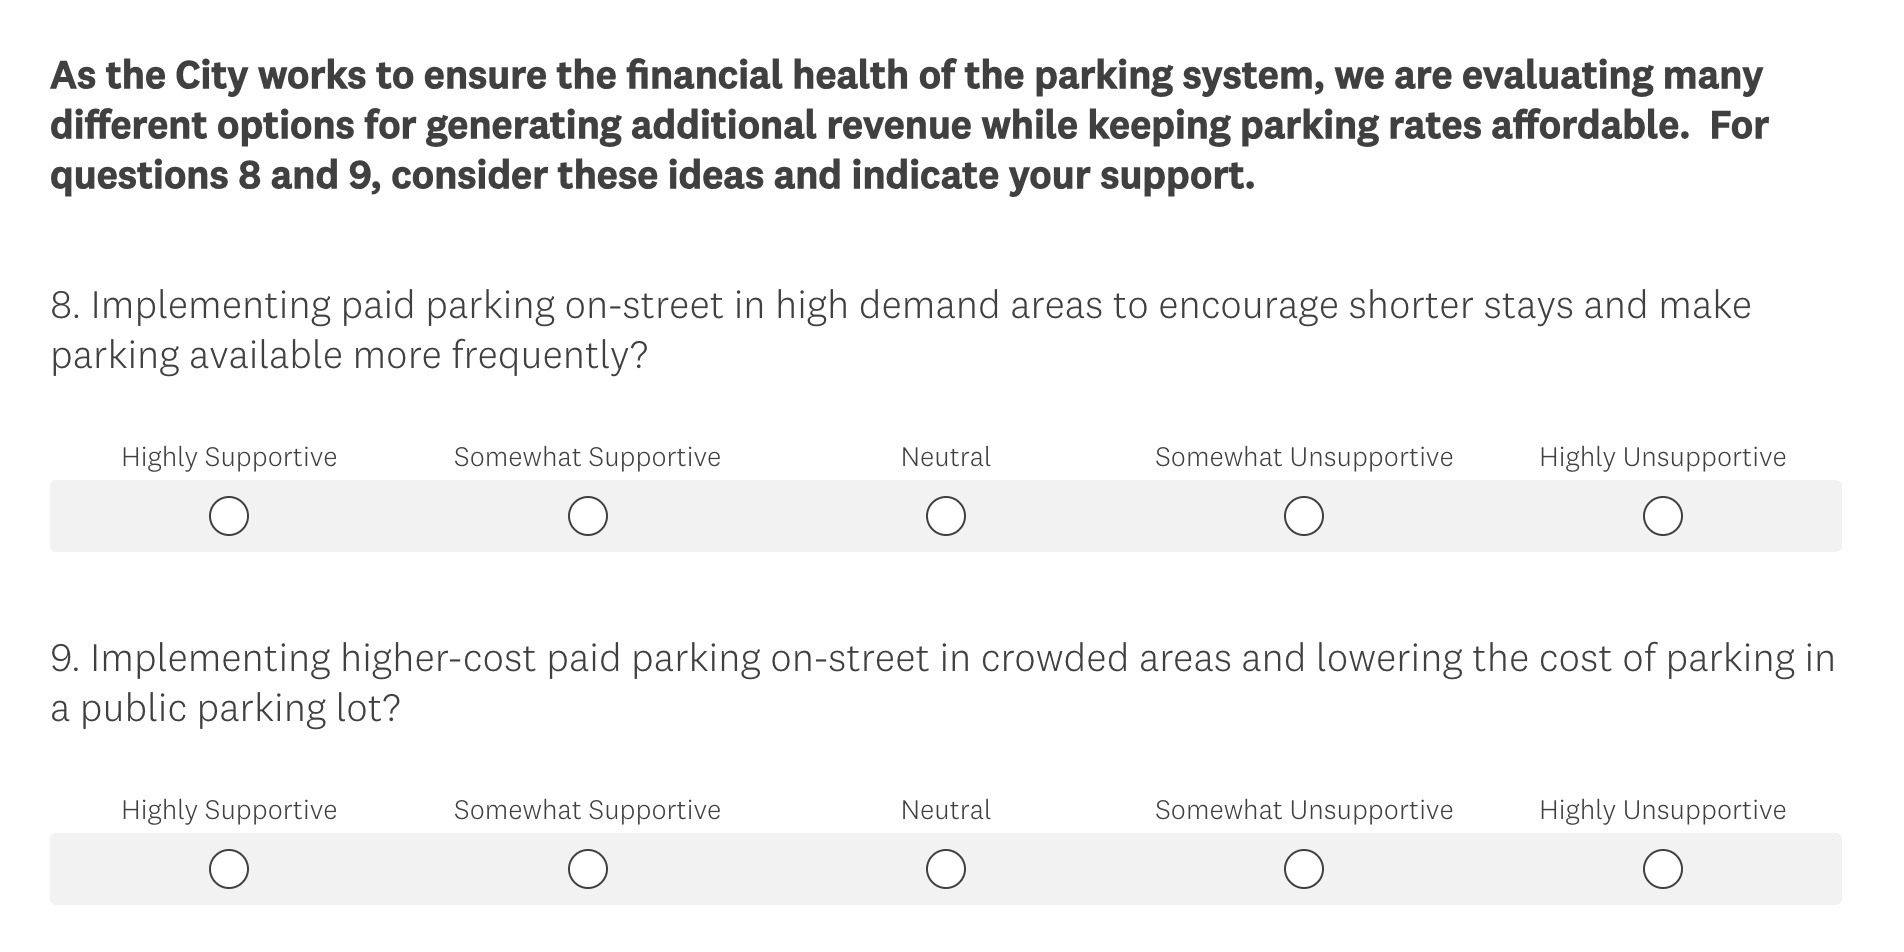The width and height of the screenshot is (1904, 952).
Task: Choose Somewhat Supportive radio for question 9
Action: pos(588,869)
